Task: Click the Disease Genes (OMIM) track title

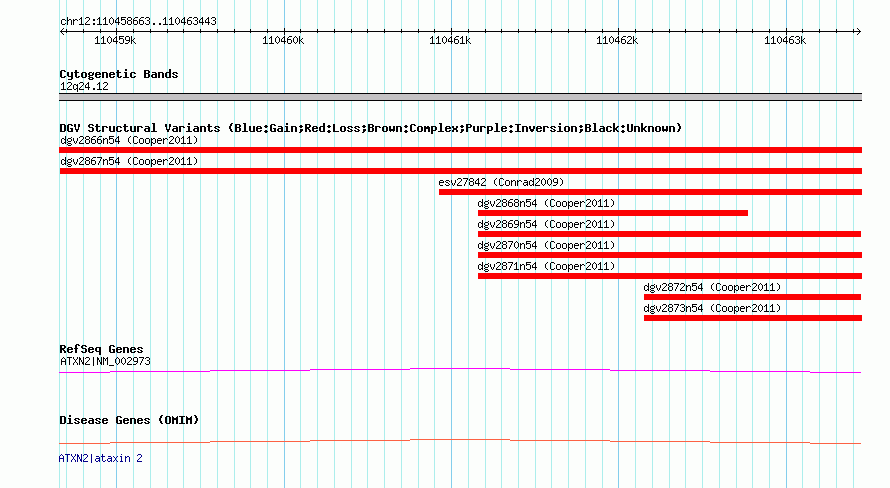Action: pyautogui.click(x=129, y=420)
